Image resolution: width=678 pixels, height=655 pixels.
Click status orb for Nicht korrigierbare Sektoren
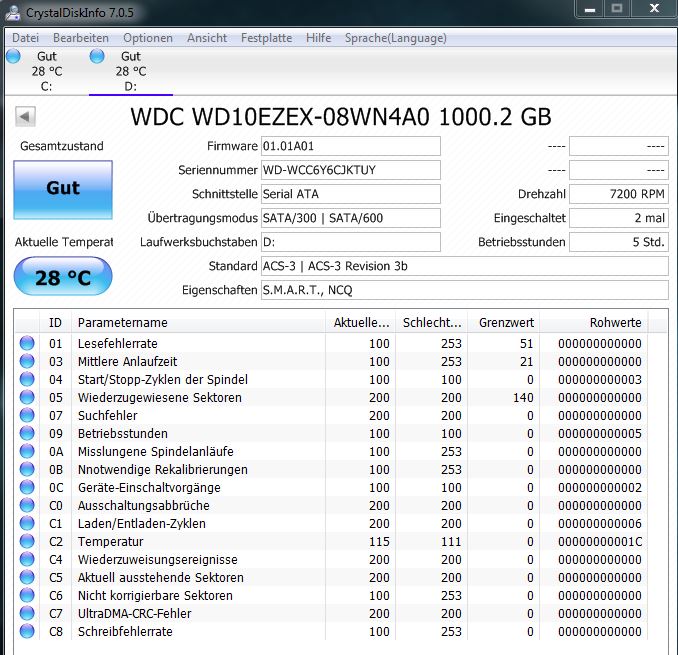[x=27, y=595]
